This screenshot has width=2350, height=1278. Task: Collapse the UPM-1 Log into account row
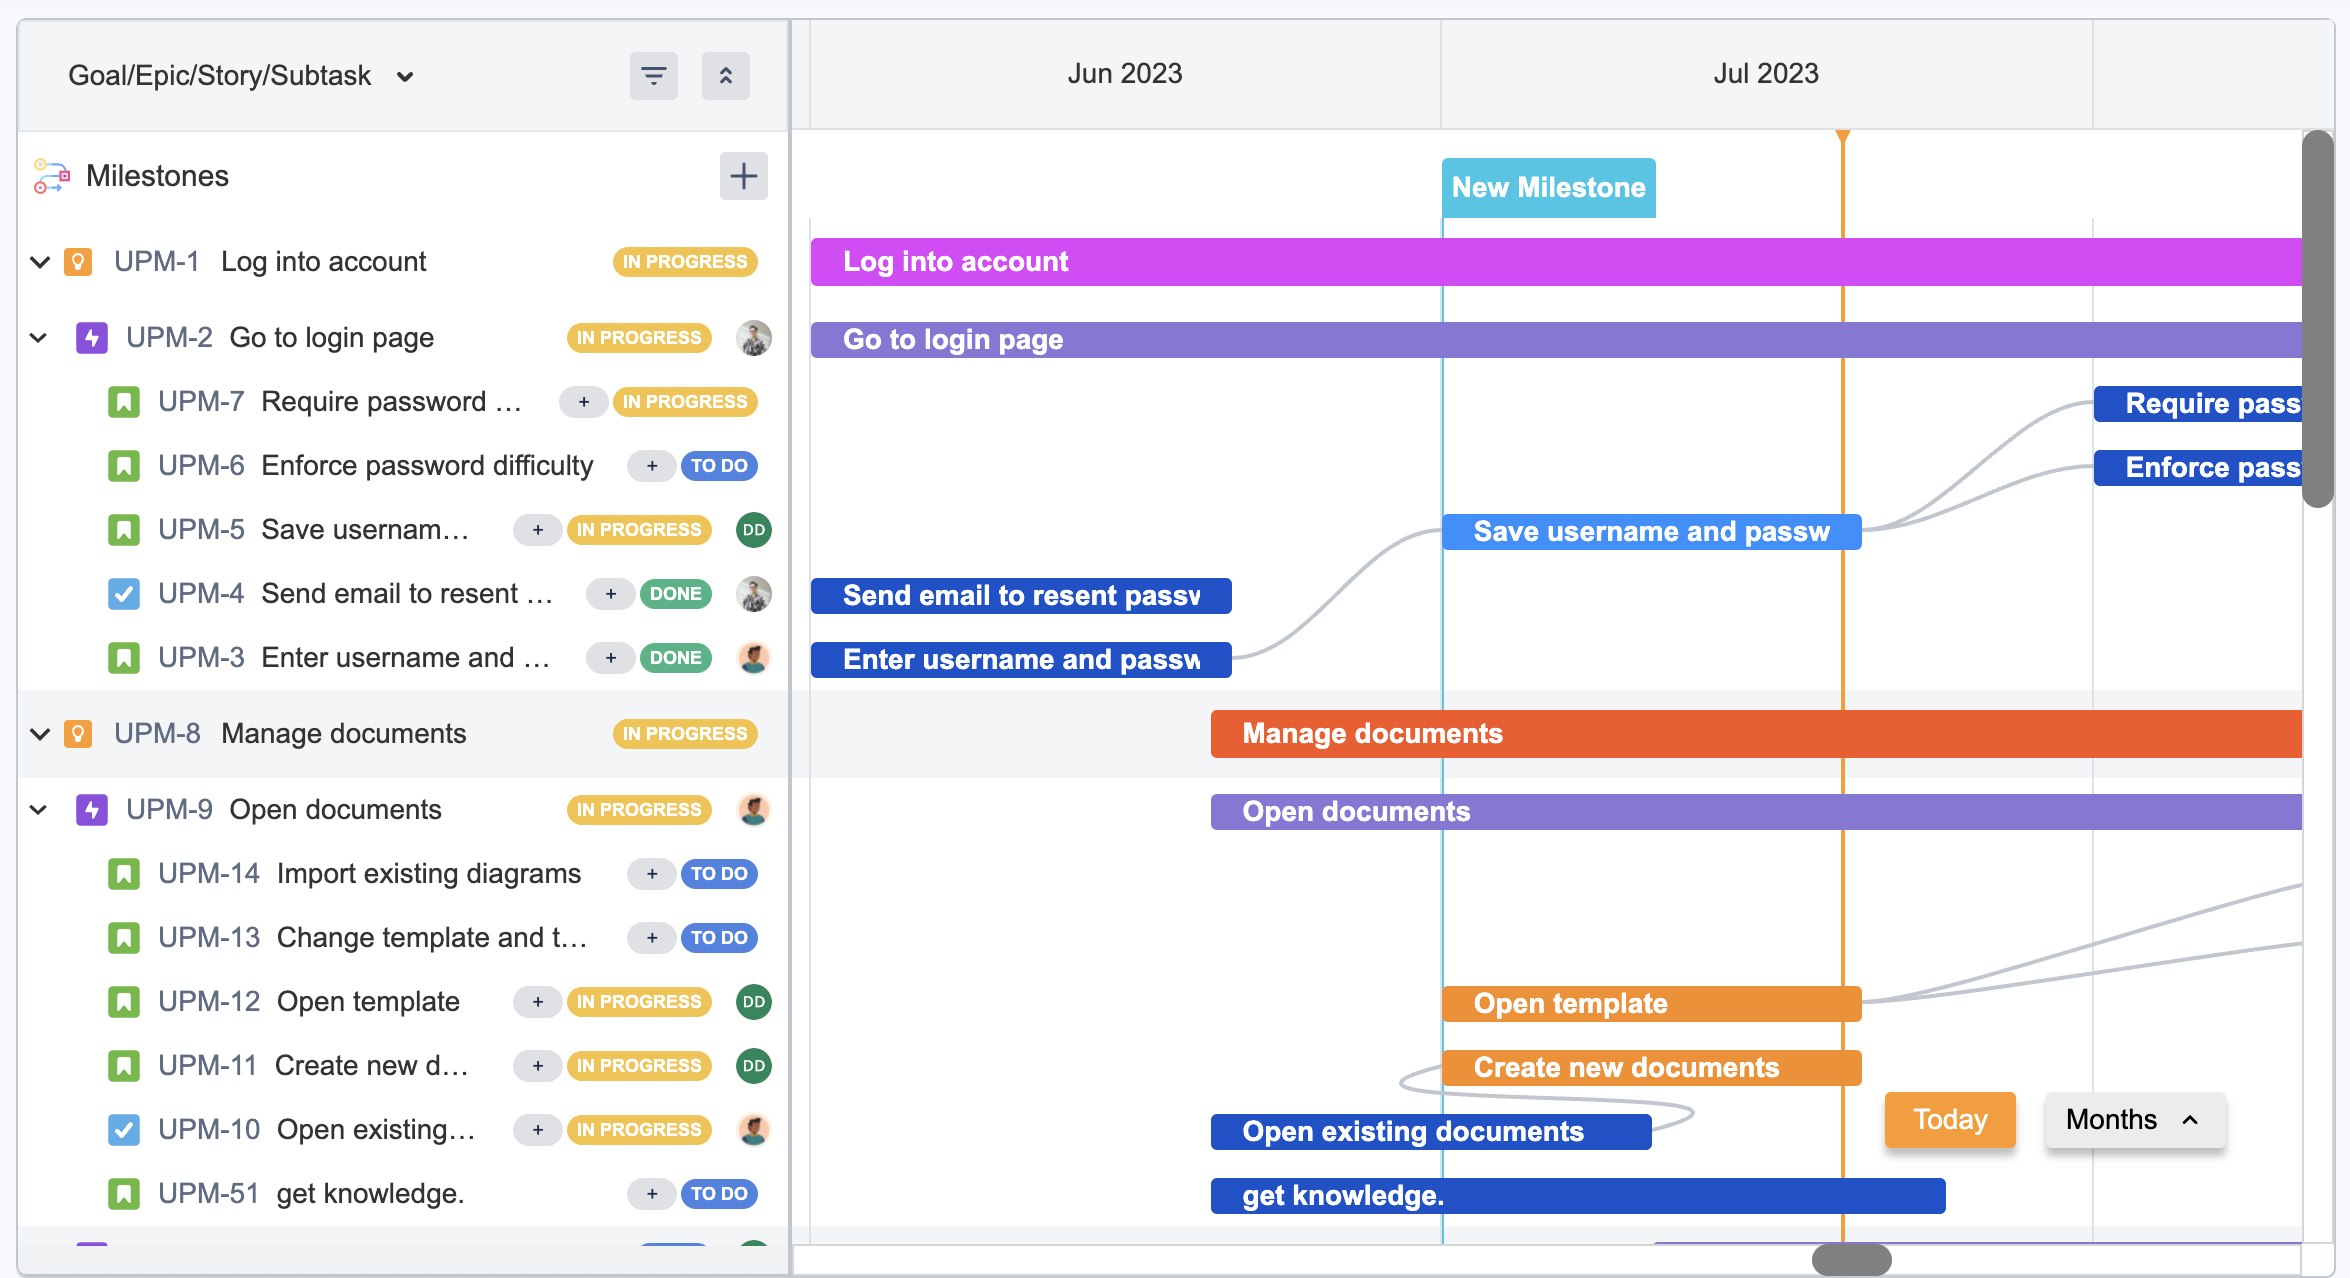point(40,262)
